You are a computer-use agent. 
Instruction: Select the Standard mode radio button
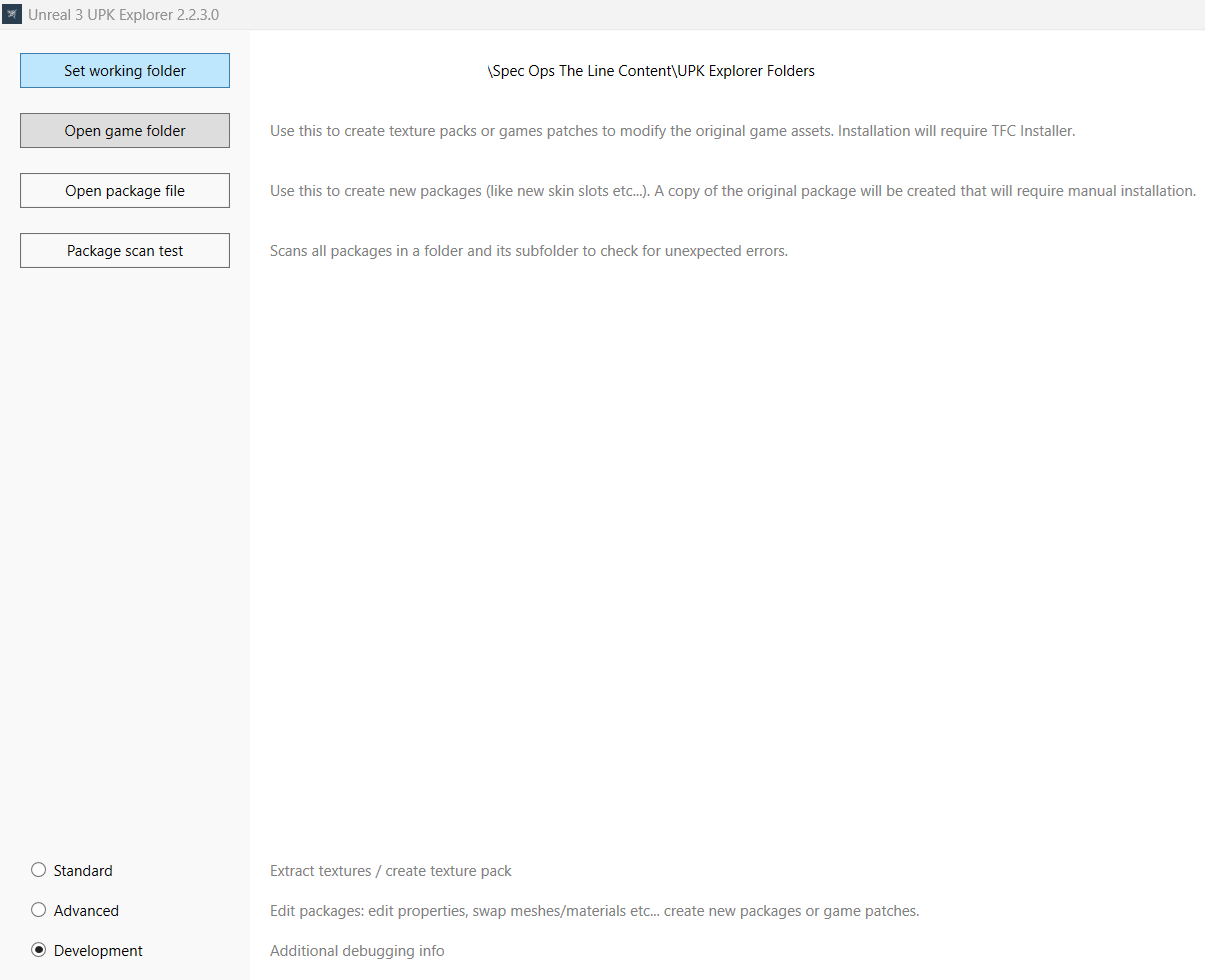coord(39,870)
